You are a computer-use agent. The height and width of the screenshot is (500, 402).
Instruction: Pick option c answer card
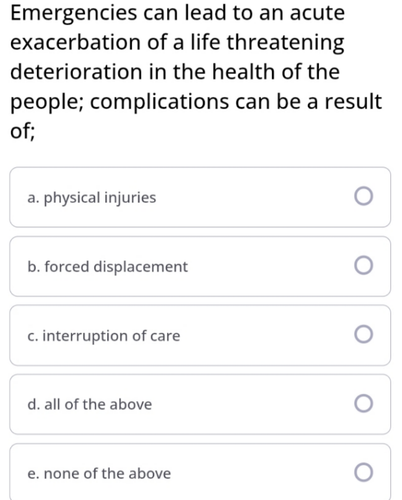click(200, 335)
